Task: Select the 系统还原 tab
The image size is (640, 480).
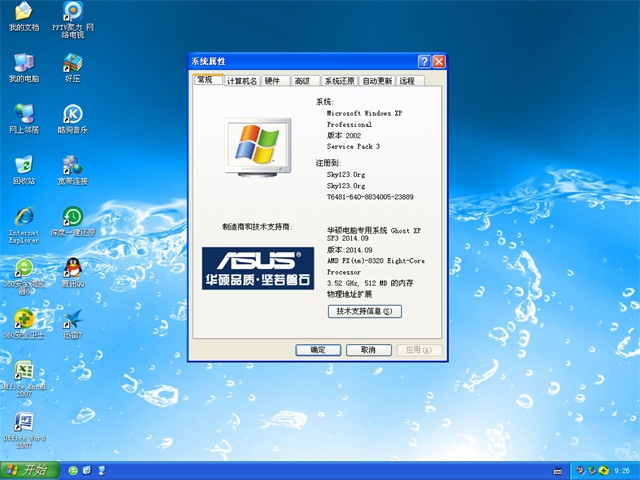Action: click(x=339, y=81)
